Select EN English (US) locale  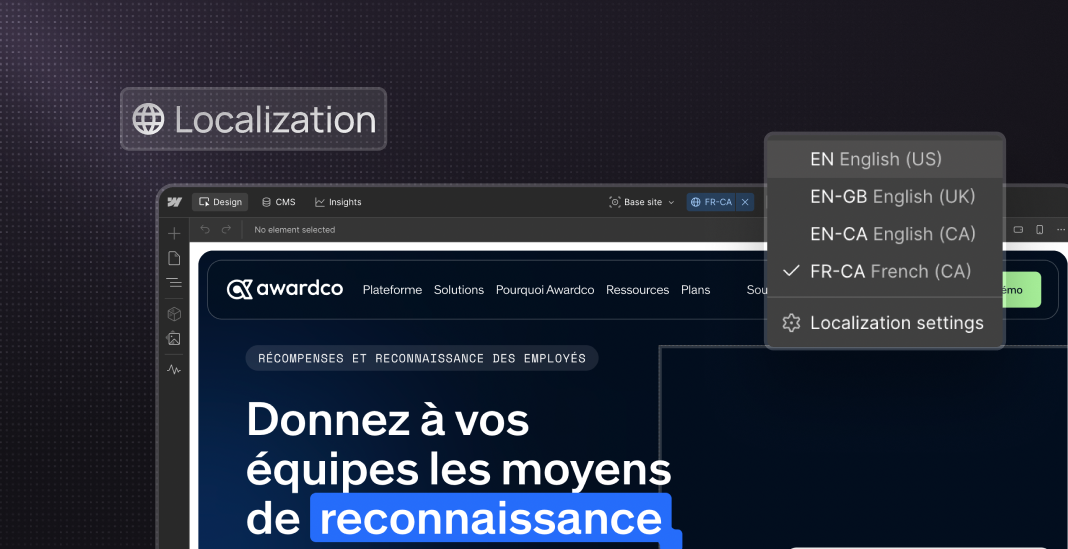click(885, 159)
